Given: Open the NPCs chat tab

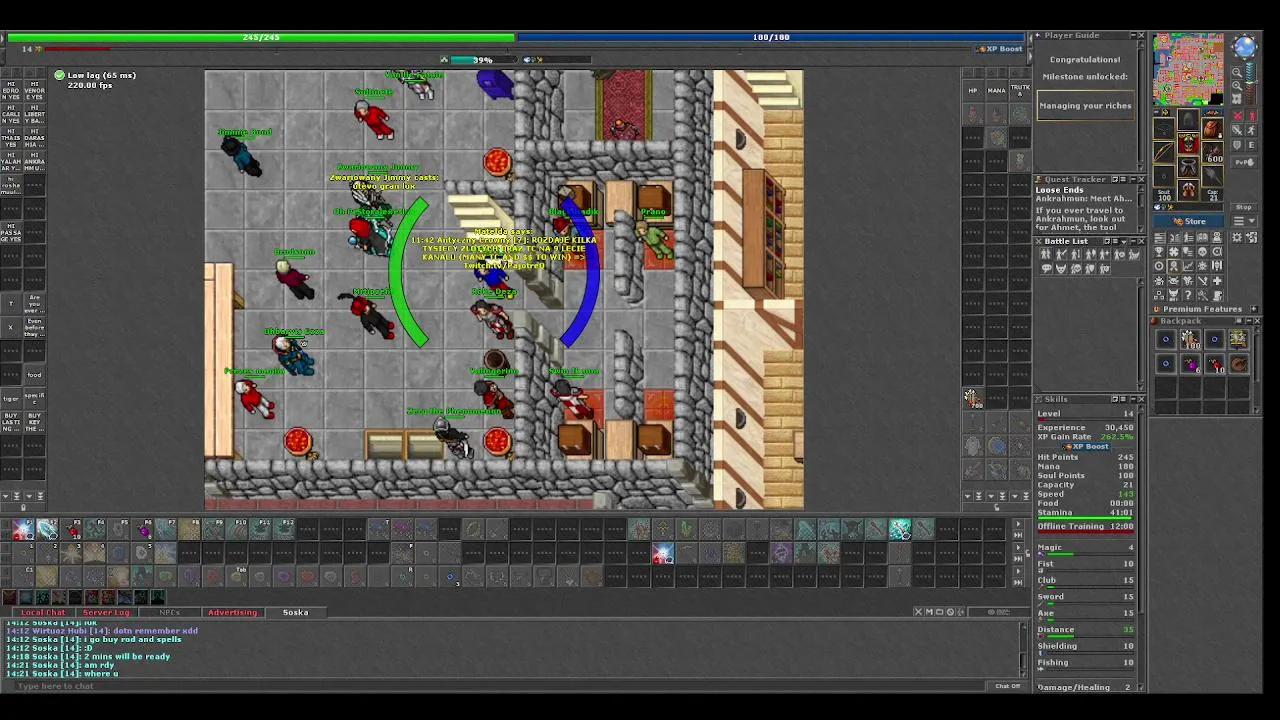Looking at the screenshot, I should coord(170,612).
